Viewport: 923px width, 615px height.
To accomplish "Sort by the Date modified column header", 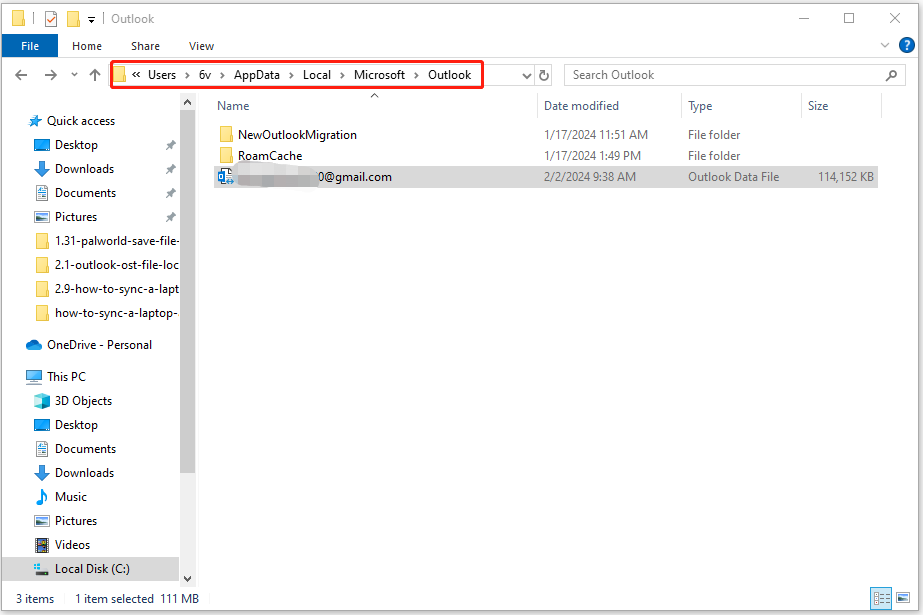I will point(581,106).
